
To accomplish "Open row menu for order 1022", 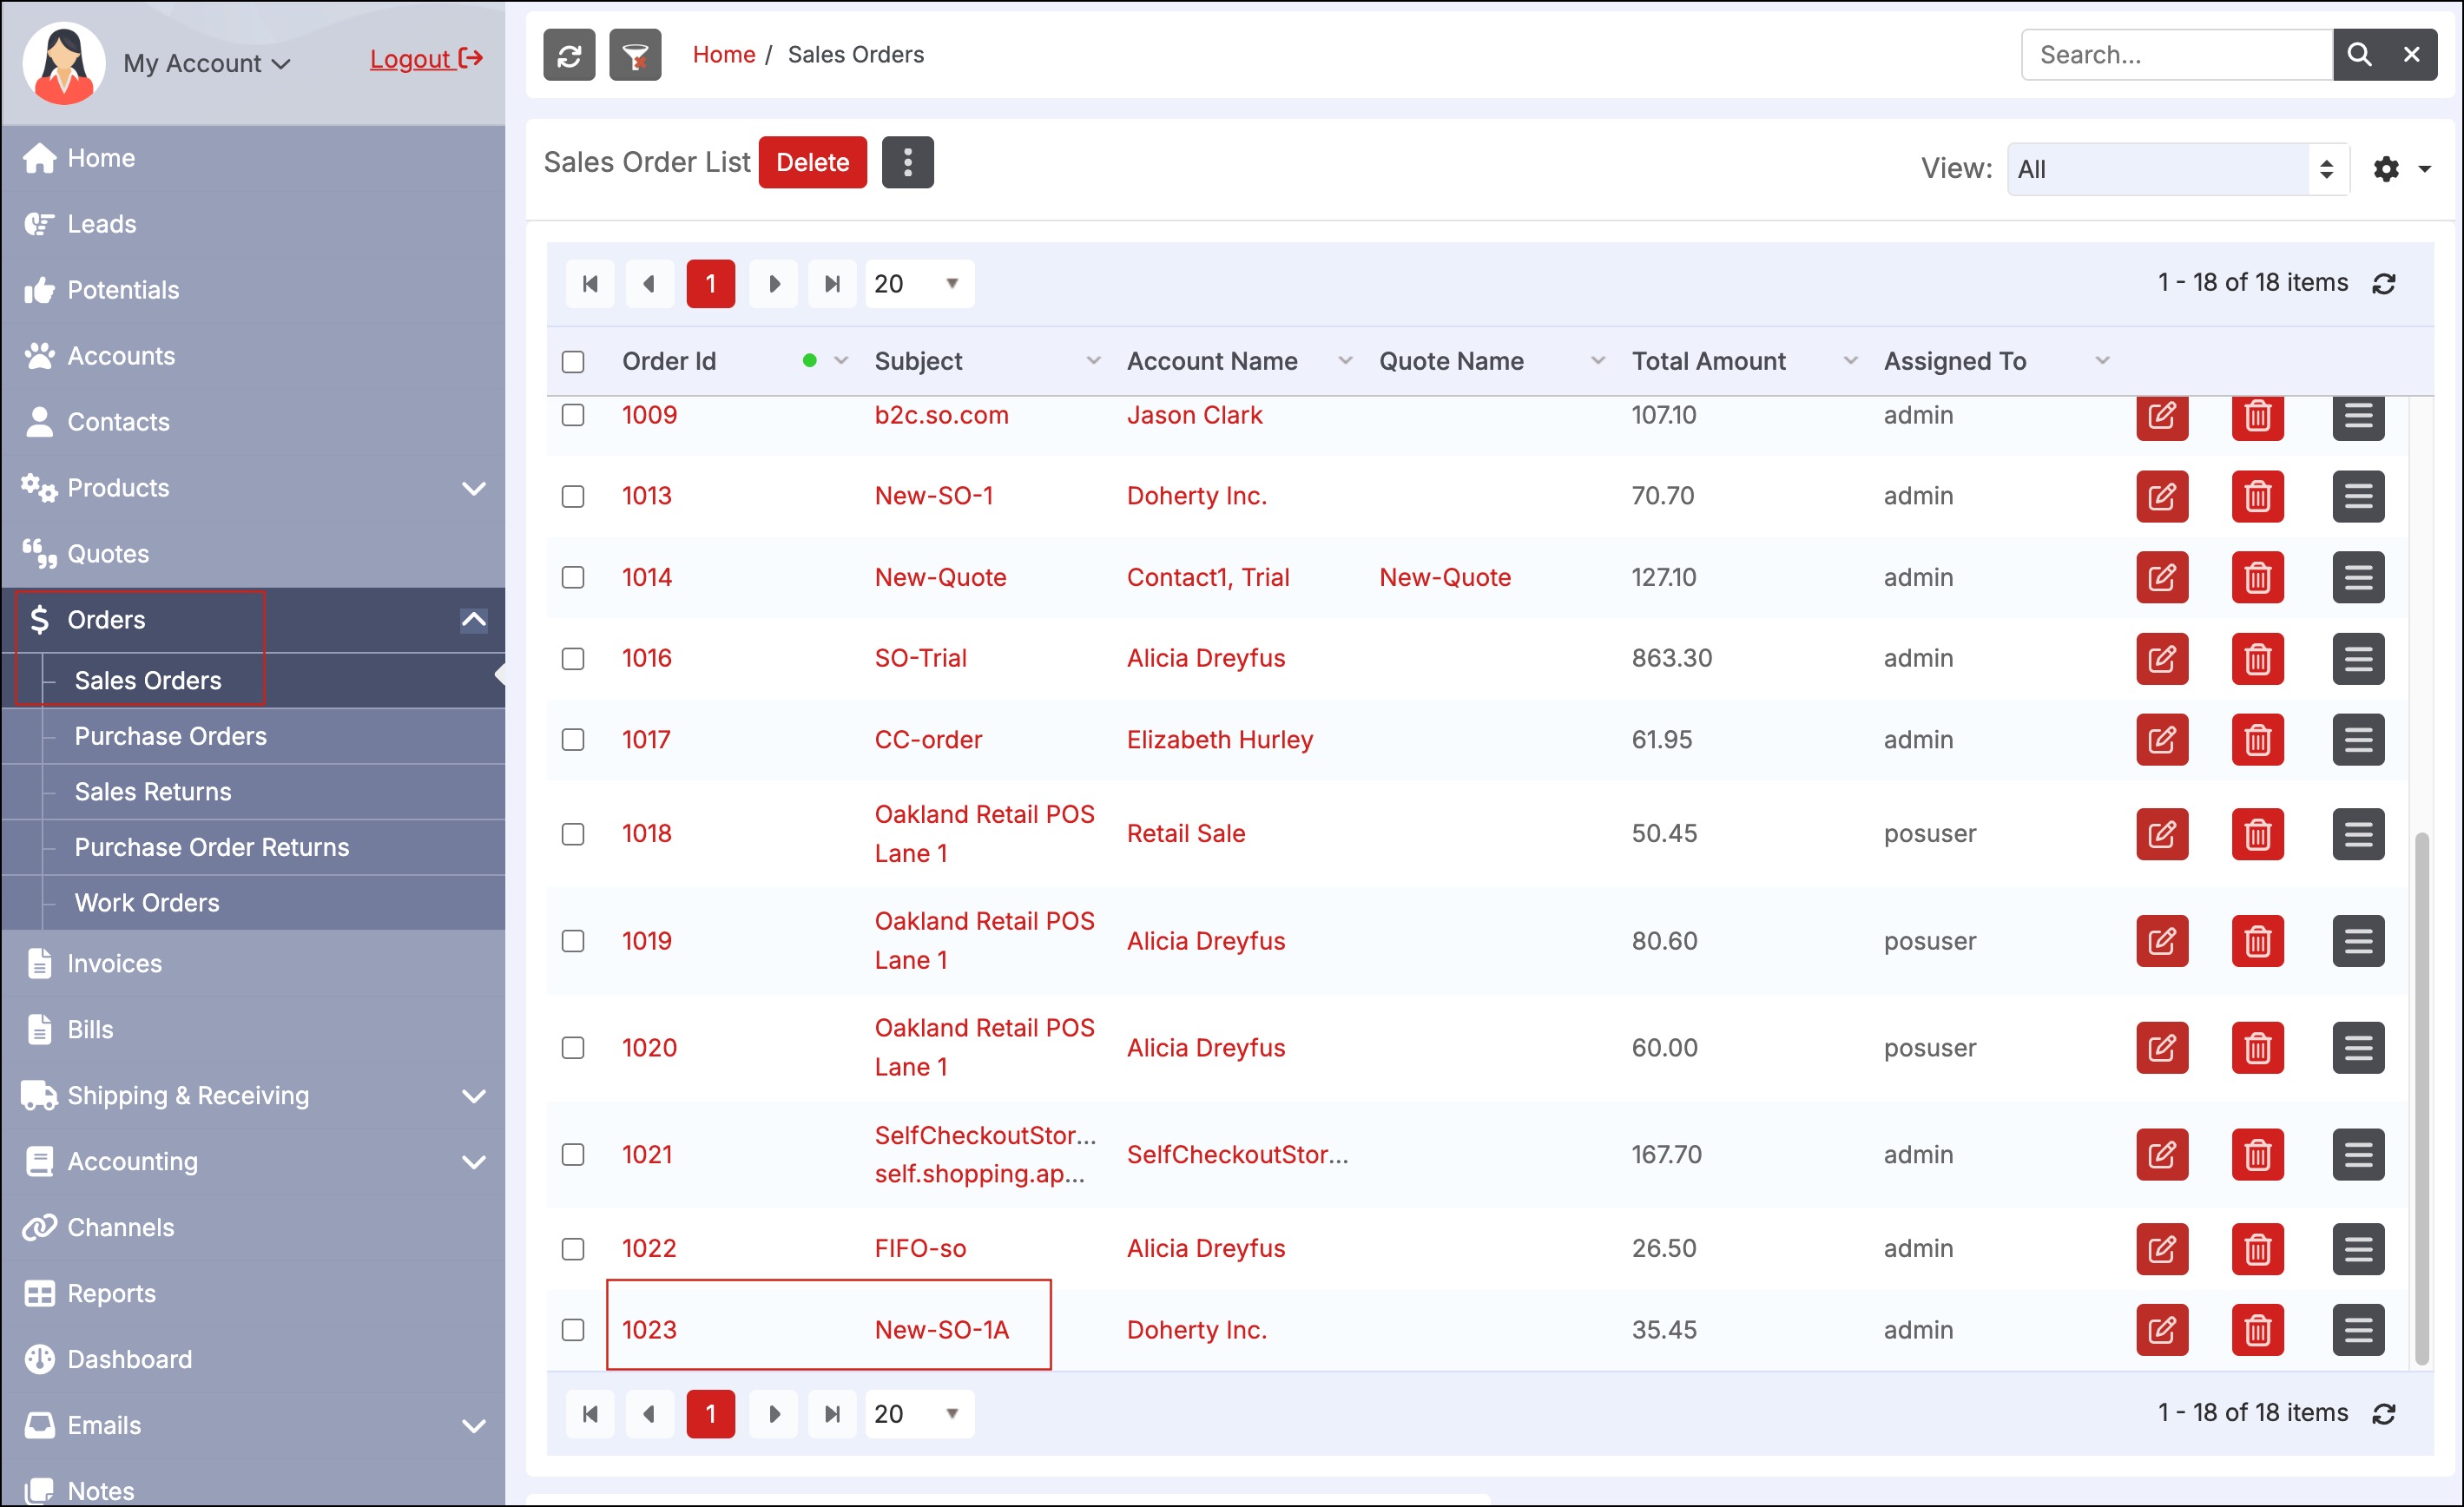I will 2358,1249.
